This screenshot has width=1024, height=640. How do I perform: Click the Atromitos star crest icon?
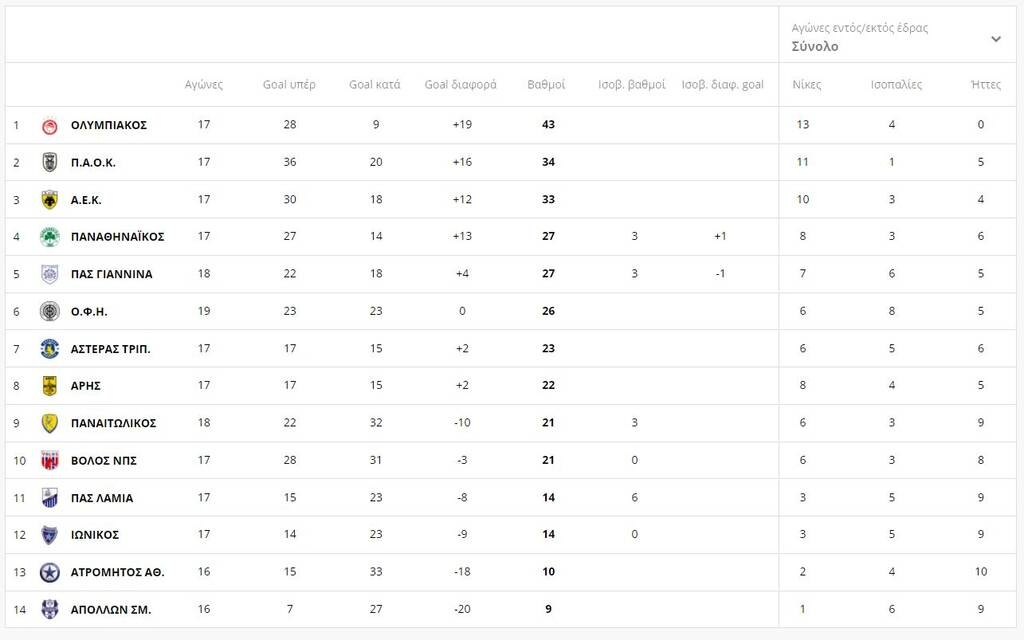pyautogui.click(x=49, y=572)
